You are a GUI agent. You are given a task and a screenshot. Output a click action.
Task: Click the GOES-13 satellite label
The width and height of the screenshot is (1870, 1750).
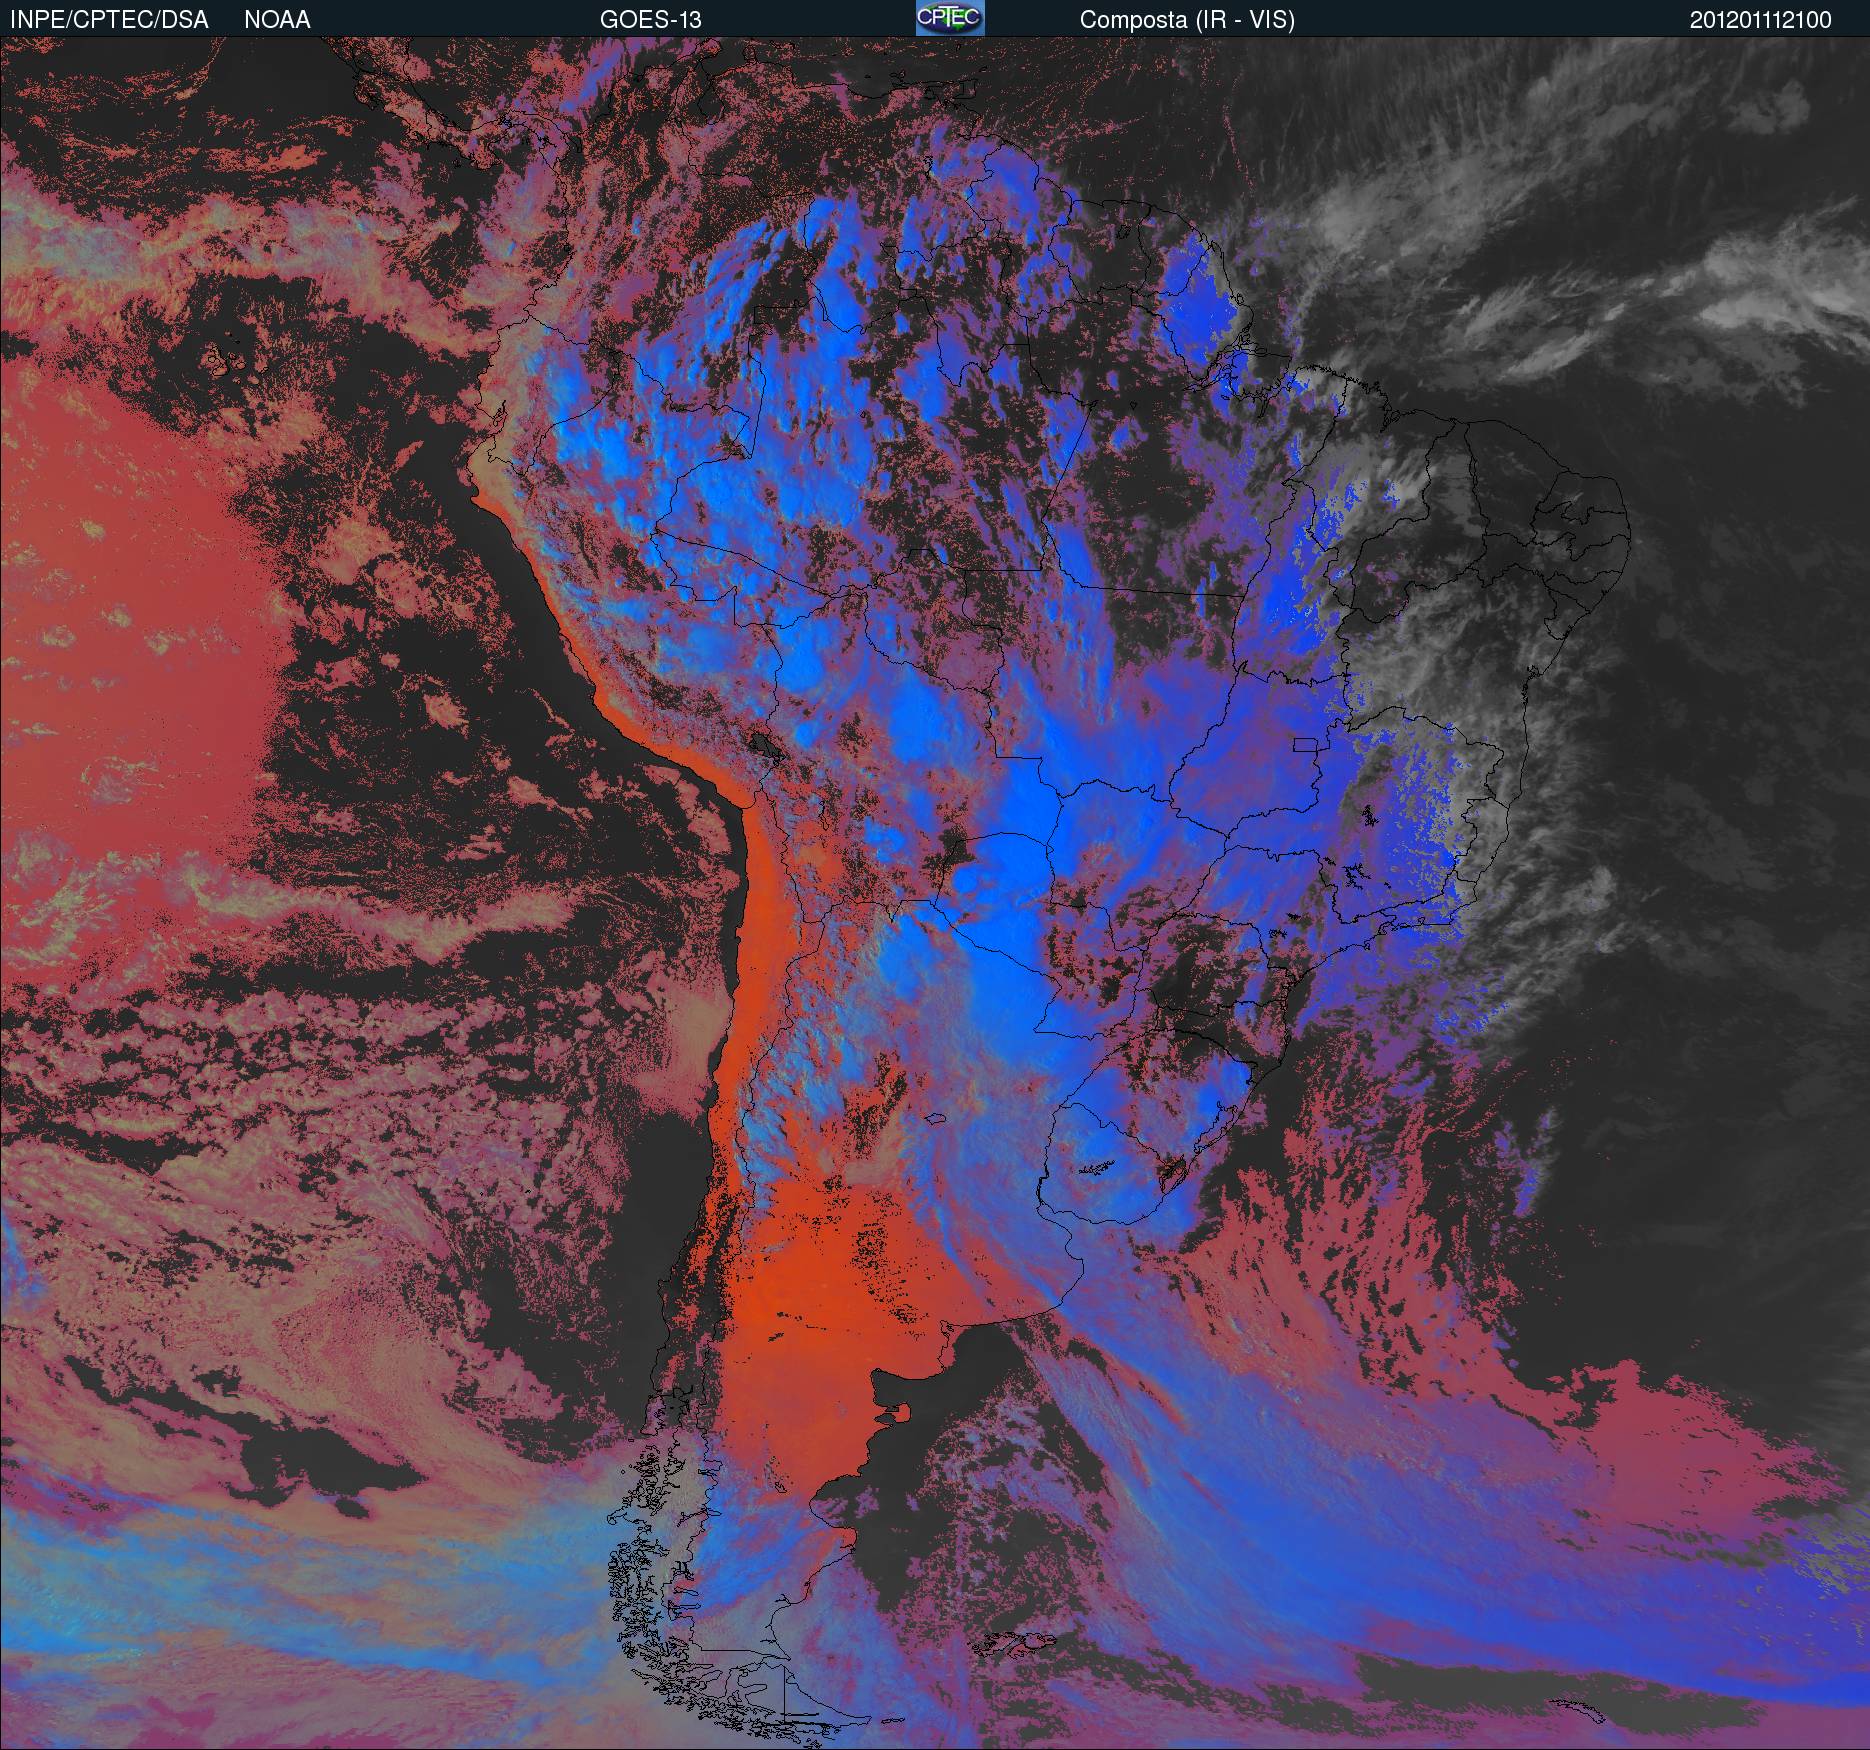tap(651, 20)
